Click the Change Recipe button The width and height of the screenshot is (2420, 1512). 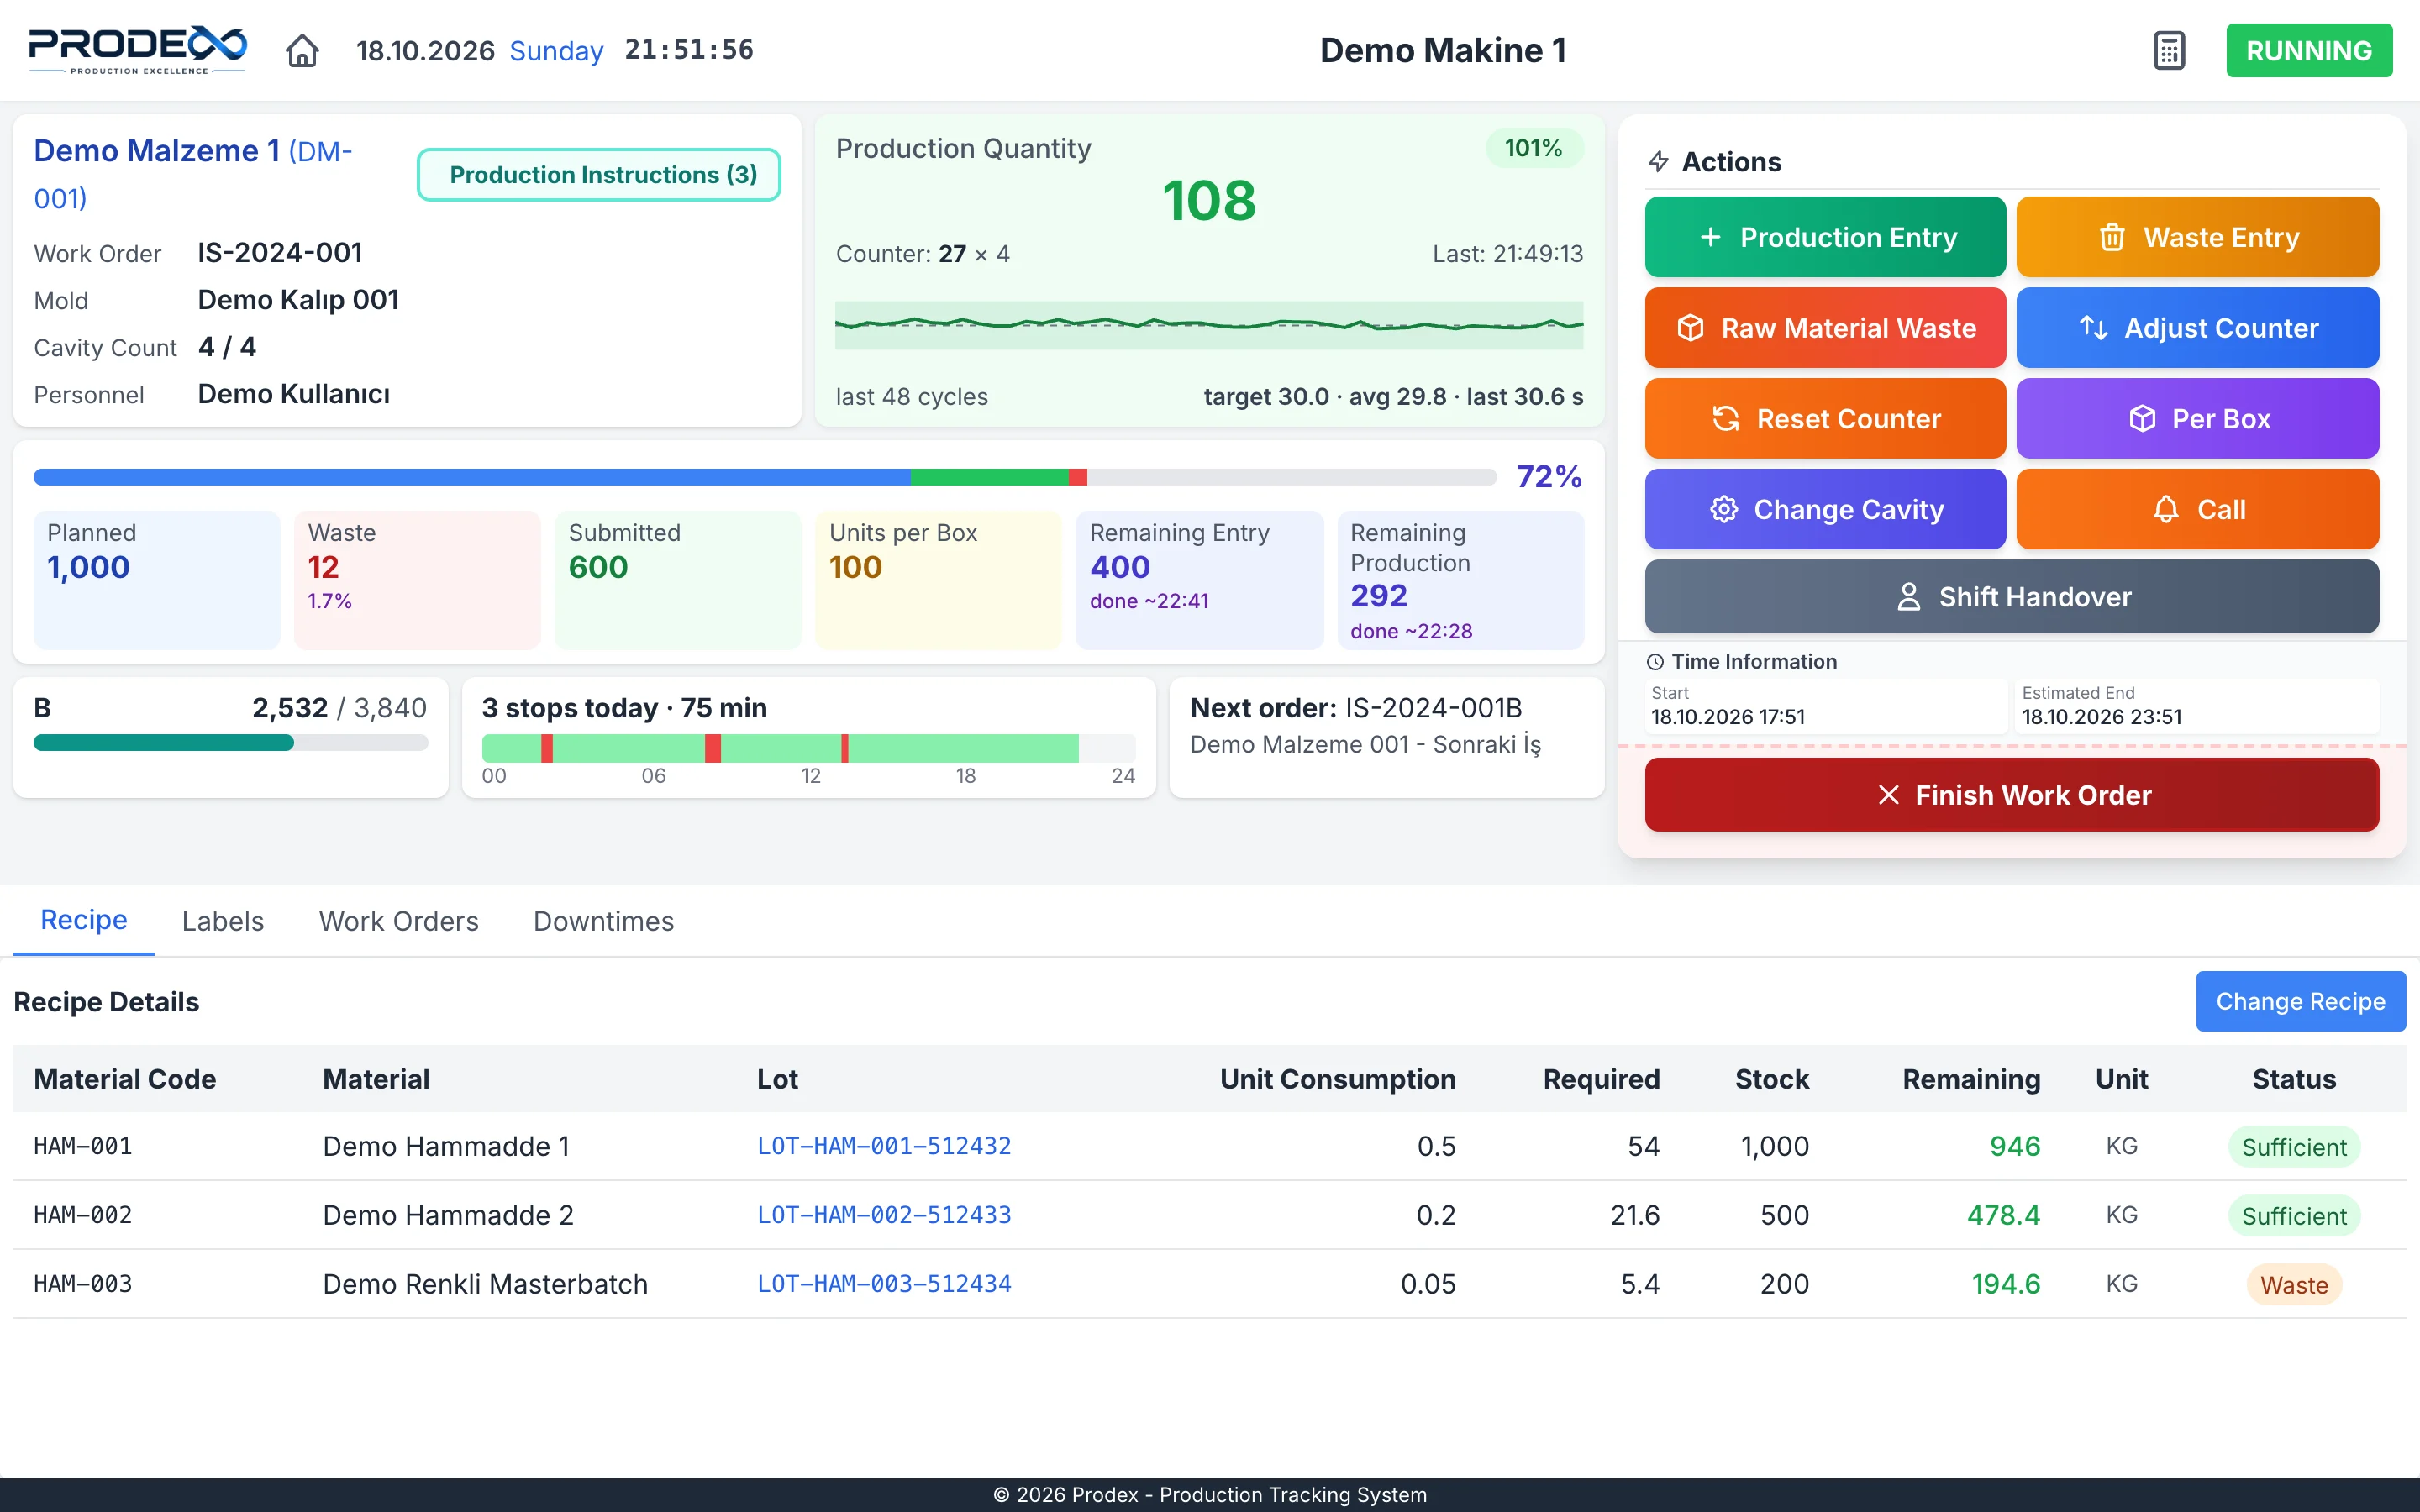tap(2300, 1001)
